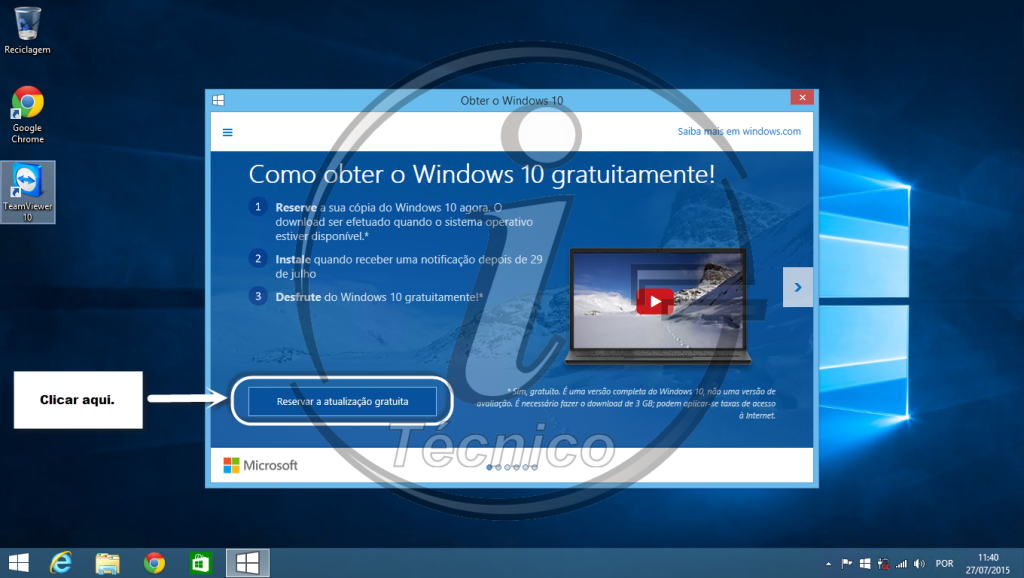1024x578 pixels.
Task: Open the volume control in the system tray
Action: (x=918, y=562)
